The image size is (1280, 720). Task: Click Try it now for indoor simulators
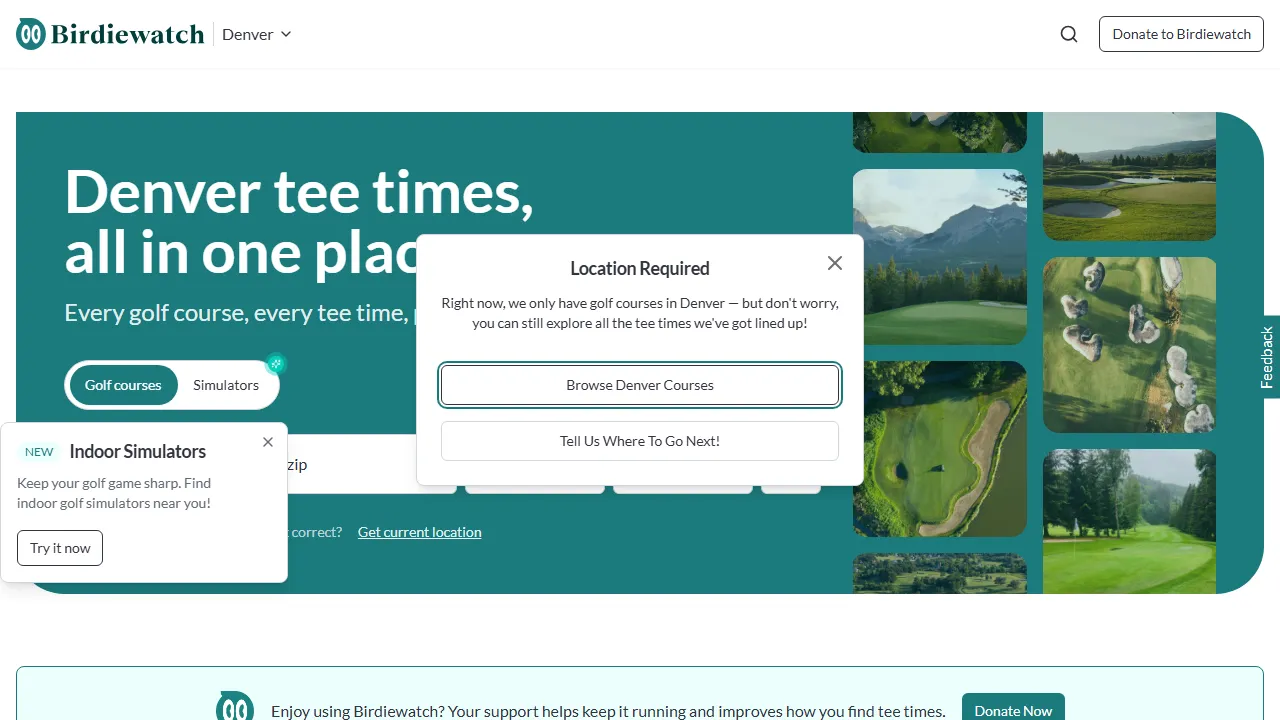tap(59, 548)
